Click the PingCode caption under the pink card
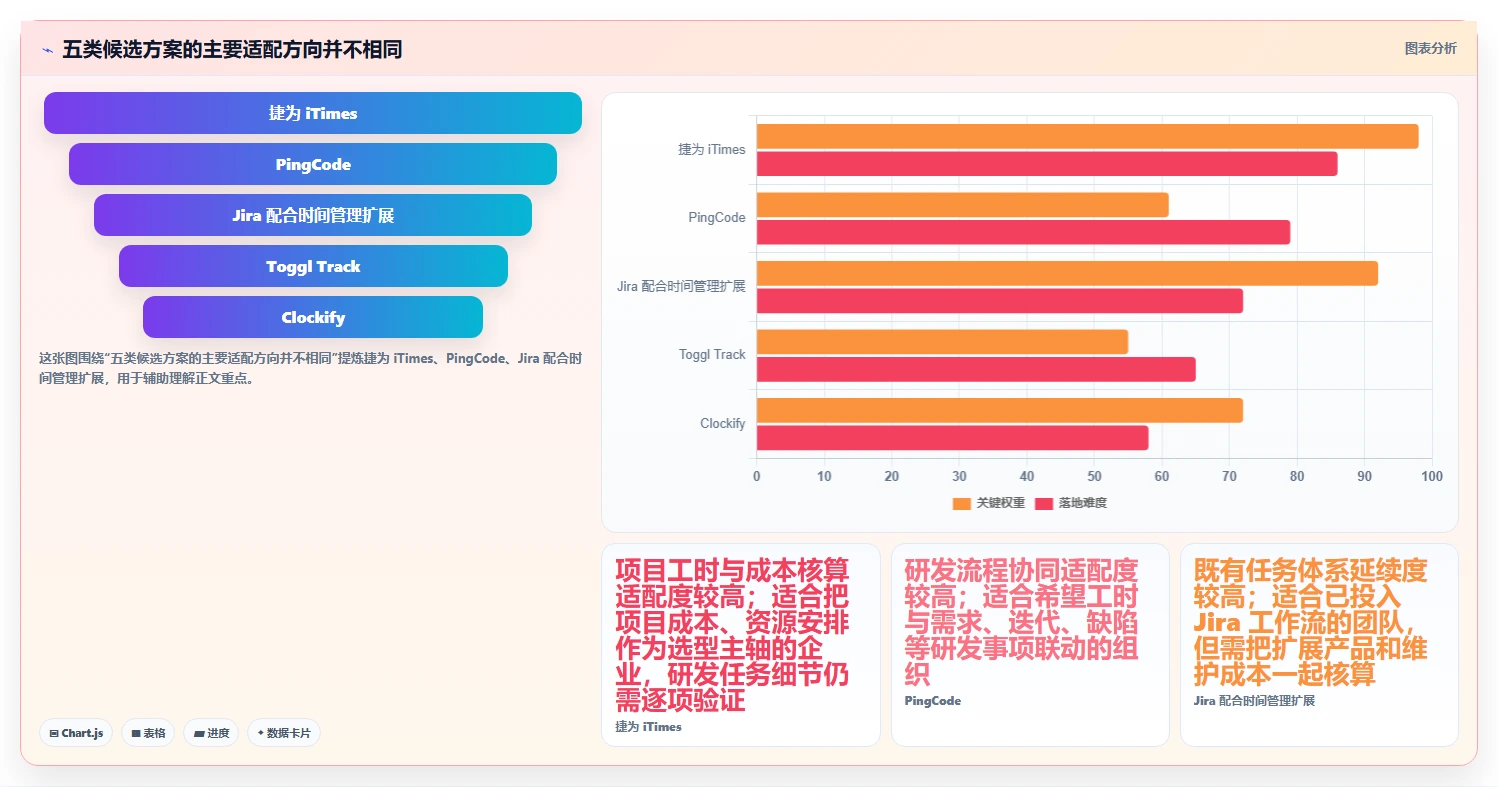 (933, 701)
